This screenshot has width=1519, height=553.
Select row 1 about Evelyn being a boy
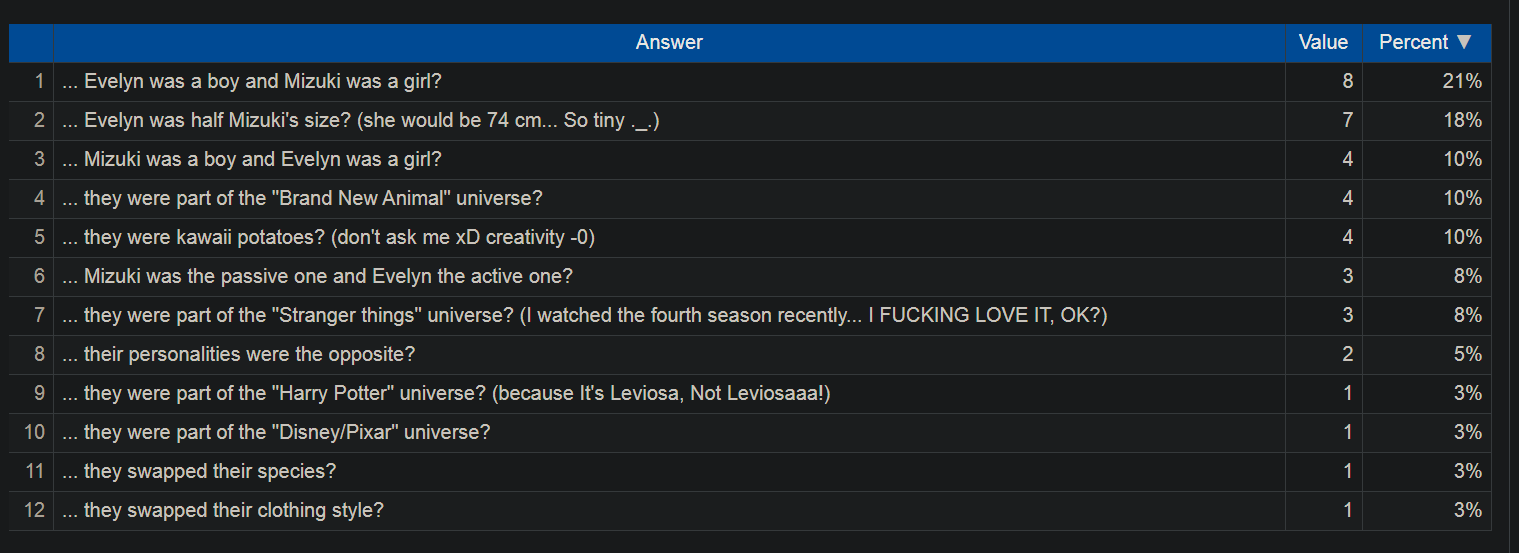click(750, 81)
